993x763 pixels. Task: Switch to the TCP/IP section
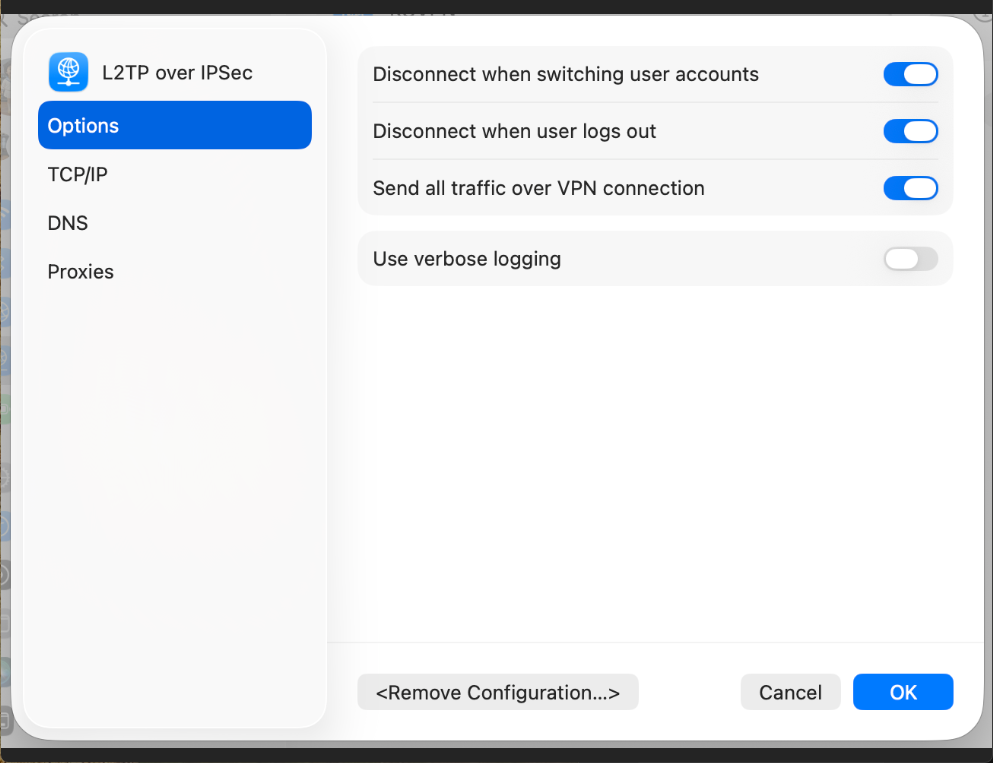(78, 174)
